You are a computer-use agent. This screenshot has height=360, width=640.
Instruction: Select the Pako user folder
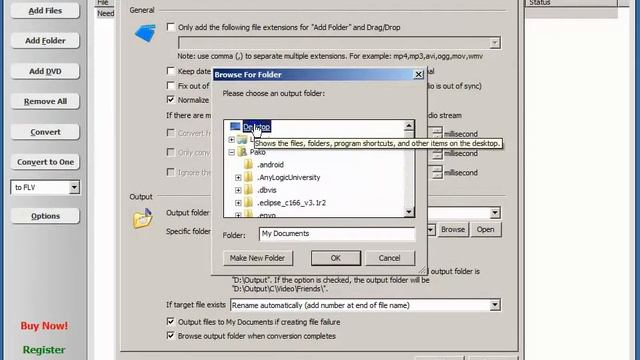[258, 152]
